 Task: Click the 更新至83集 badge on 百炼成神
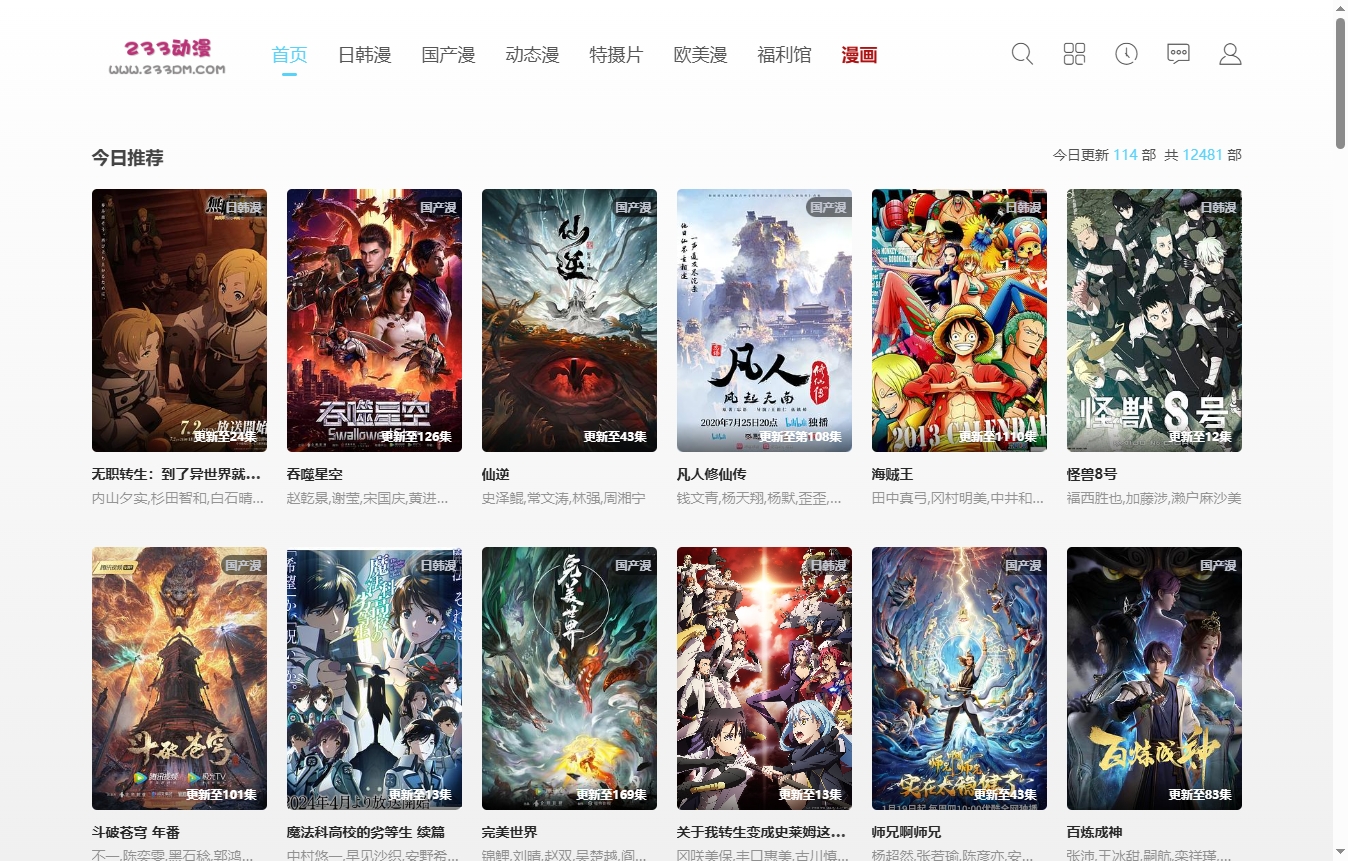[1200, 795]
